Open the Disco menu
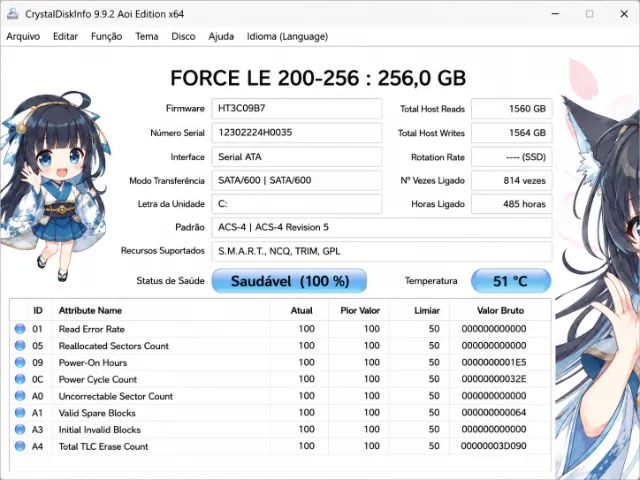The height and width of the screenshot is (480, 640). click(183, 37)
